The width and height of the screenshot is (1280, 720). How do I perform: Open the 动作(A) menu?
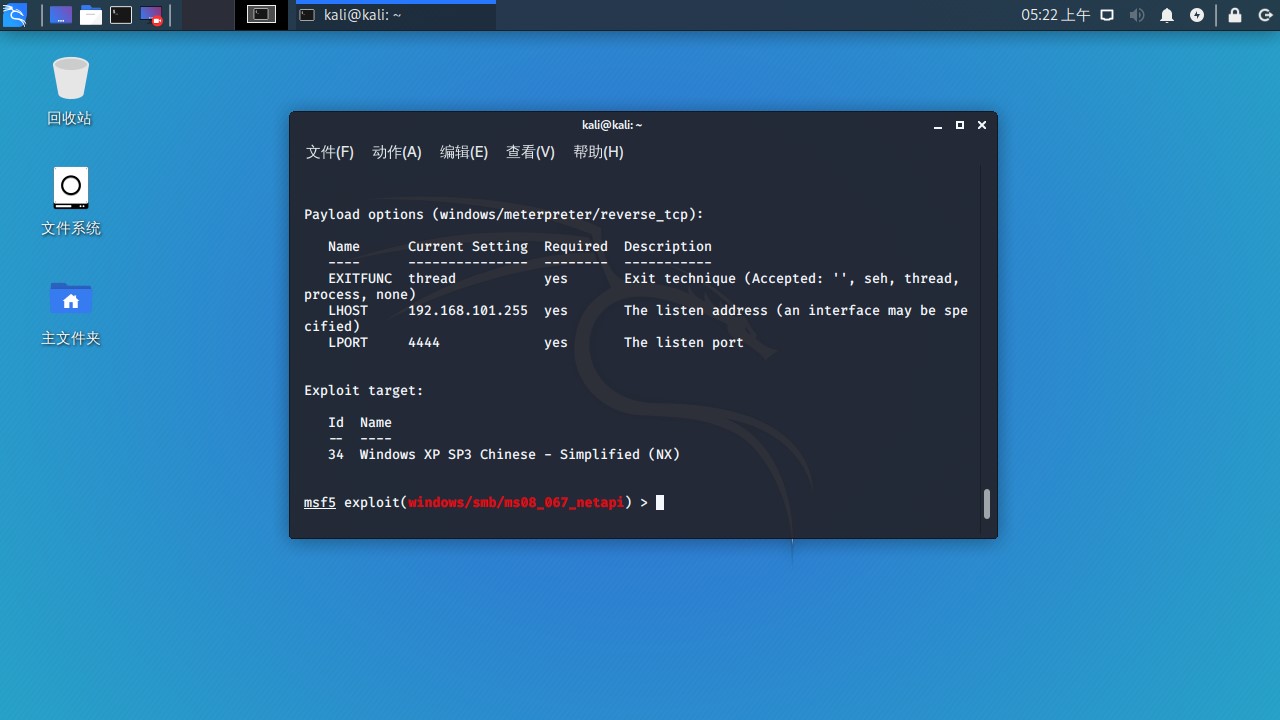click(397, 152)
